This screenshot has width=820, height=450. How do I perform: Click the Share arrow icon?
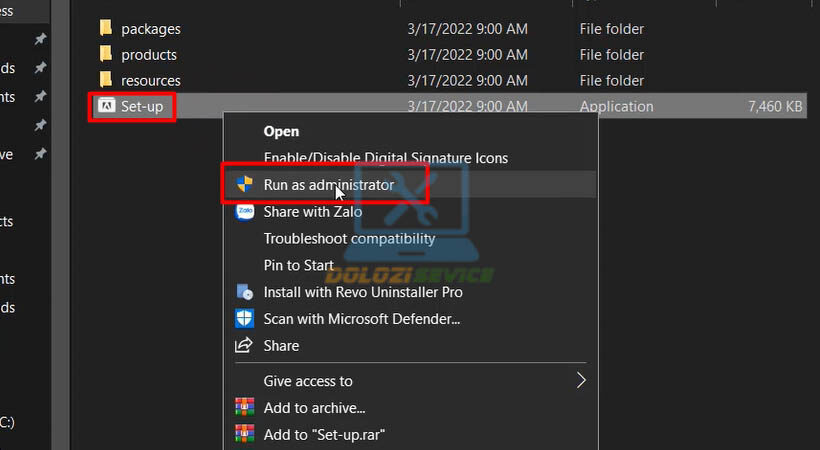pos(244,345)
